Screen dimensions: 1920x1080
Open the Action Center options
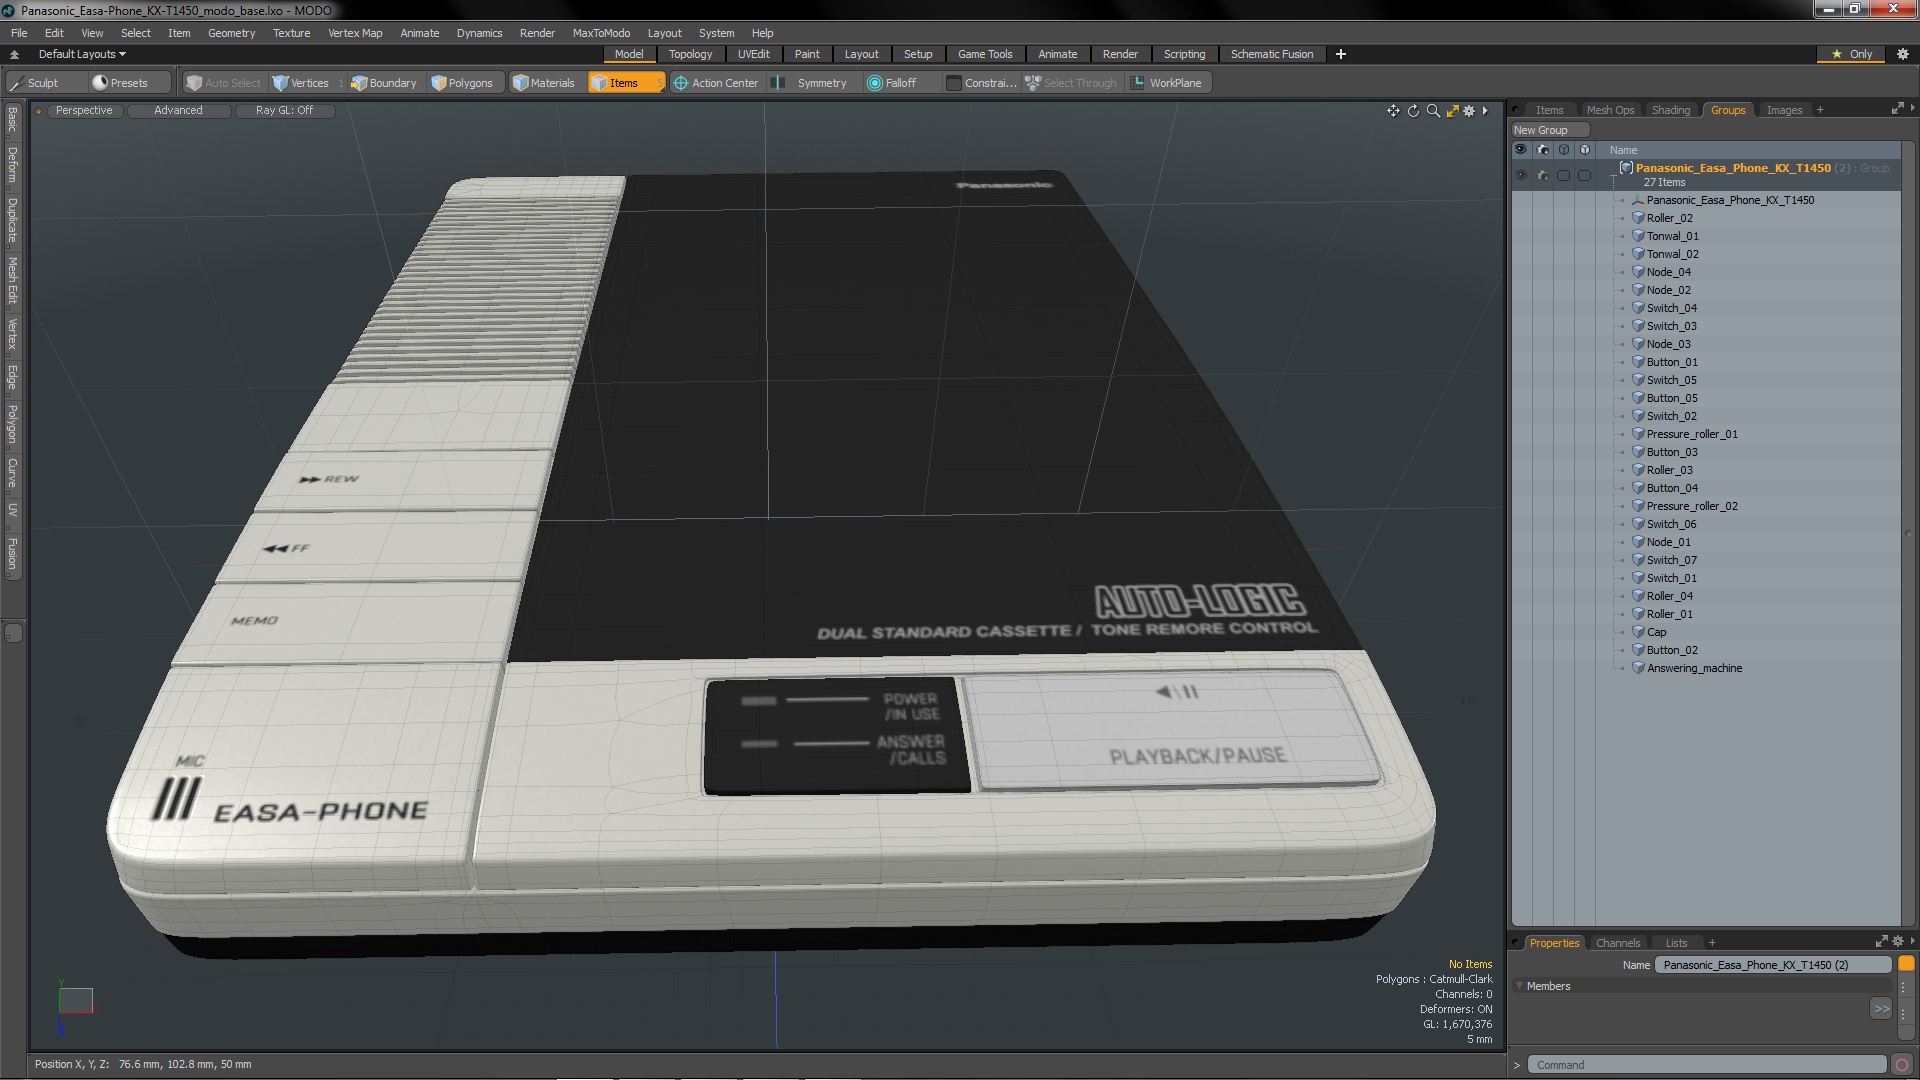(717, 83)
